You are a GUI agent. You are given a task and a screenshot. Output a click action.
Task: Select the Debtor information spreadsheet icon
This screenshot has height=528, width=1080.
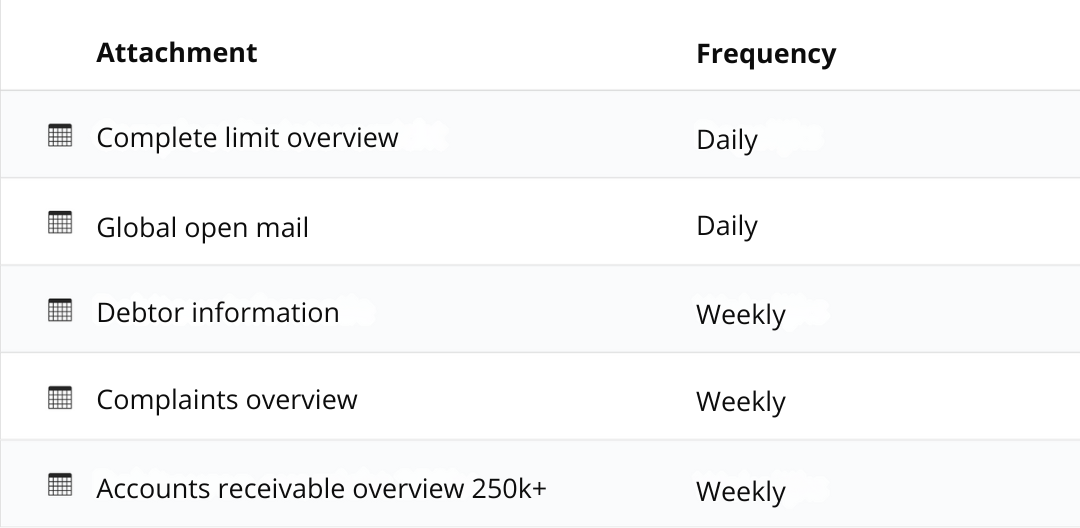tap(60, 311)
